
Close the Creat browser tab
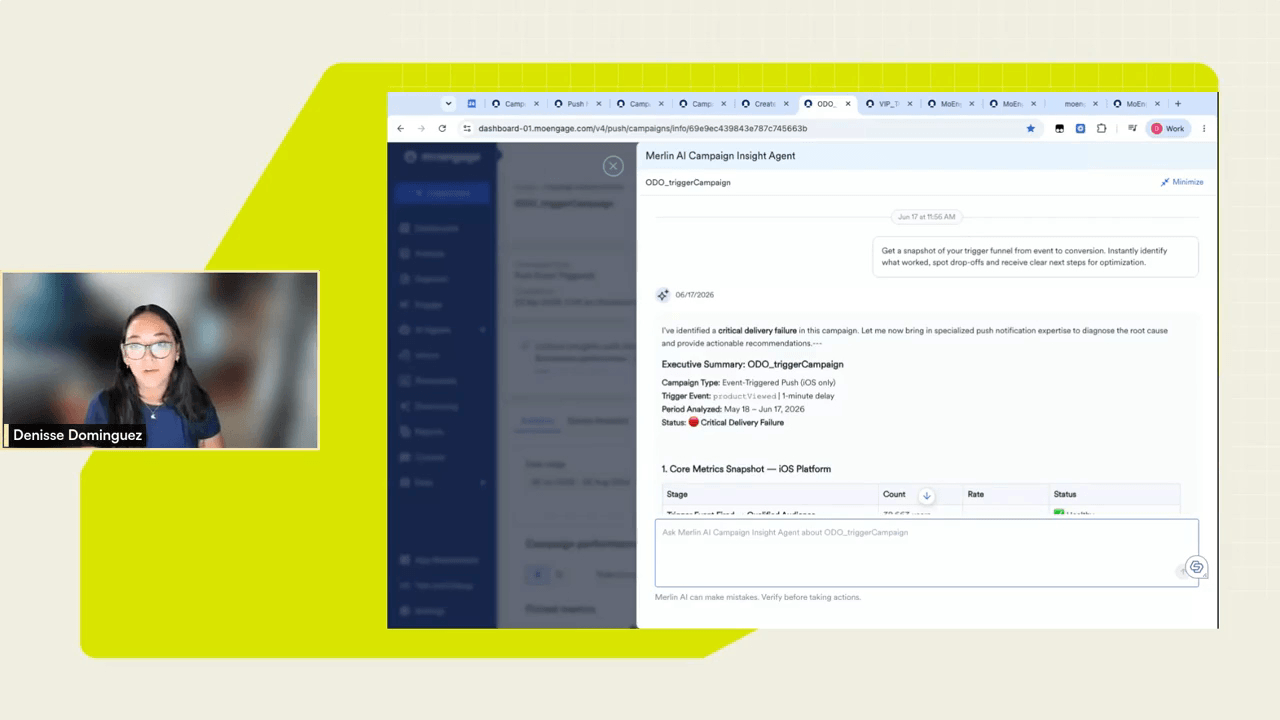786,104
